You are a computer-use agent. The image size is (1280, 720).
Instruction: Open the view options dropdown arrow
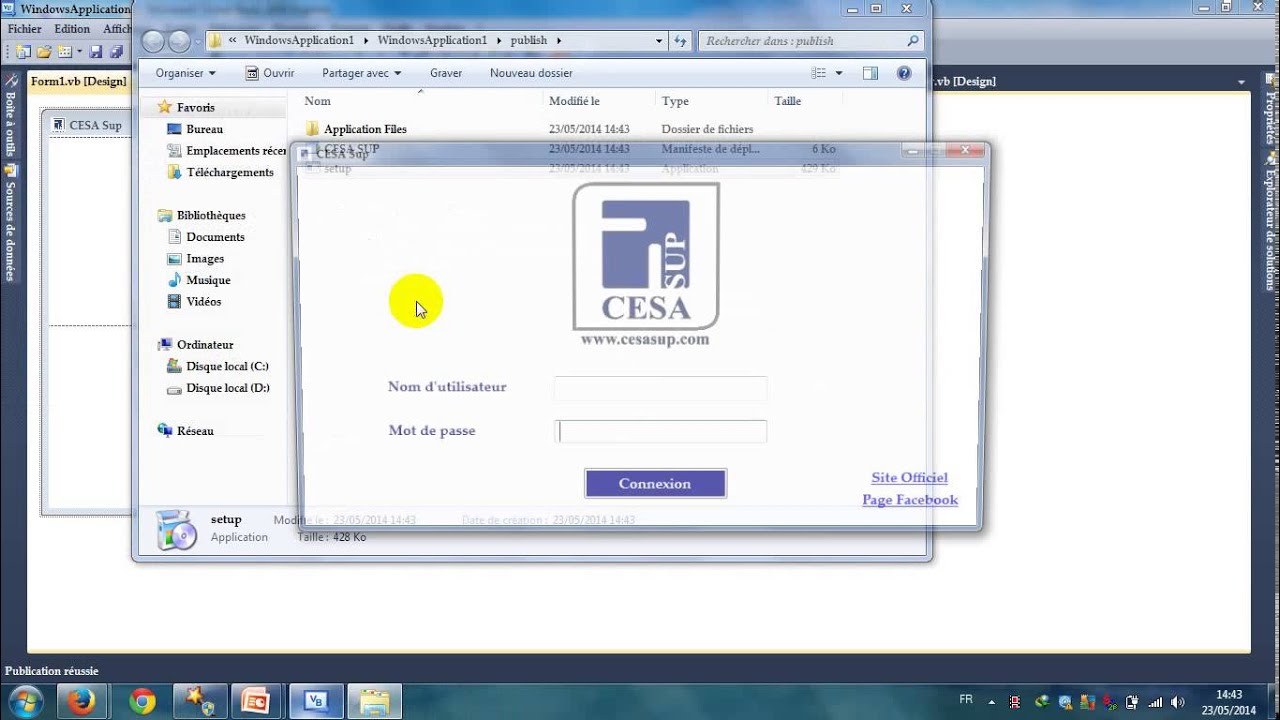[839, 73]
